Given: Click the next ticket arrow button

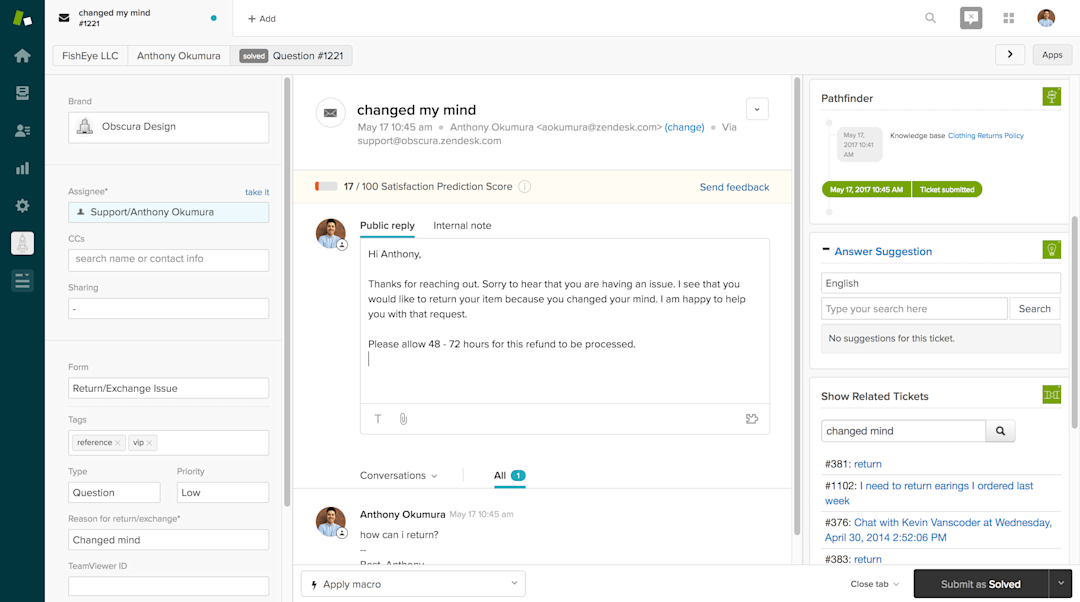Looking at the screenshot, I should click(1010, 54).
